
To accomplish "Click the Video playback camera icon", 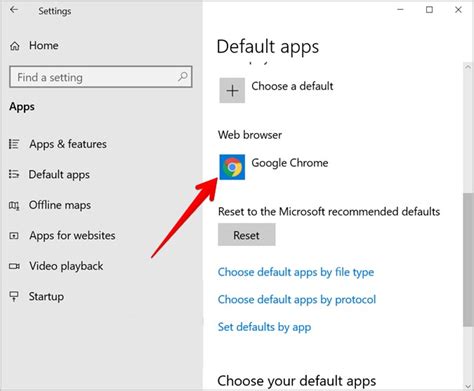I will [x=14, y=266].
